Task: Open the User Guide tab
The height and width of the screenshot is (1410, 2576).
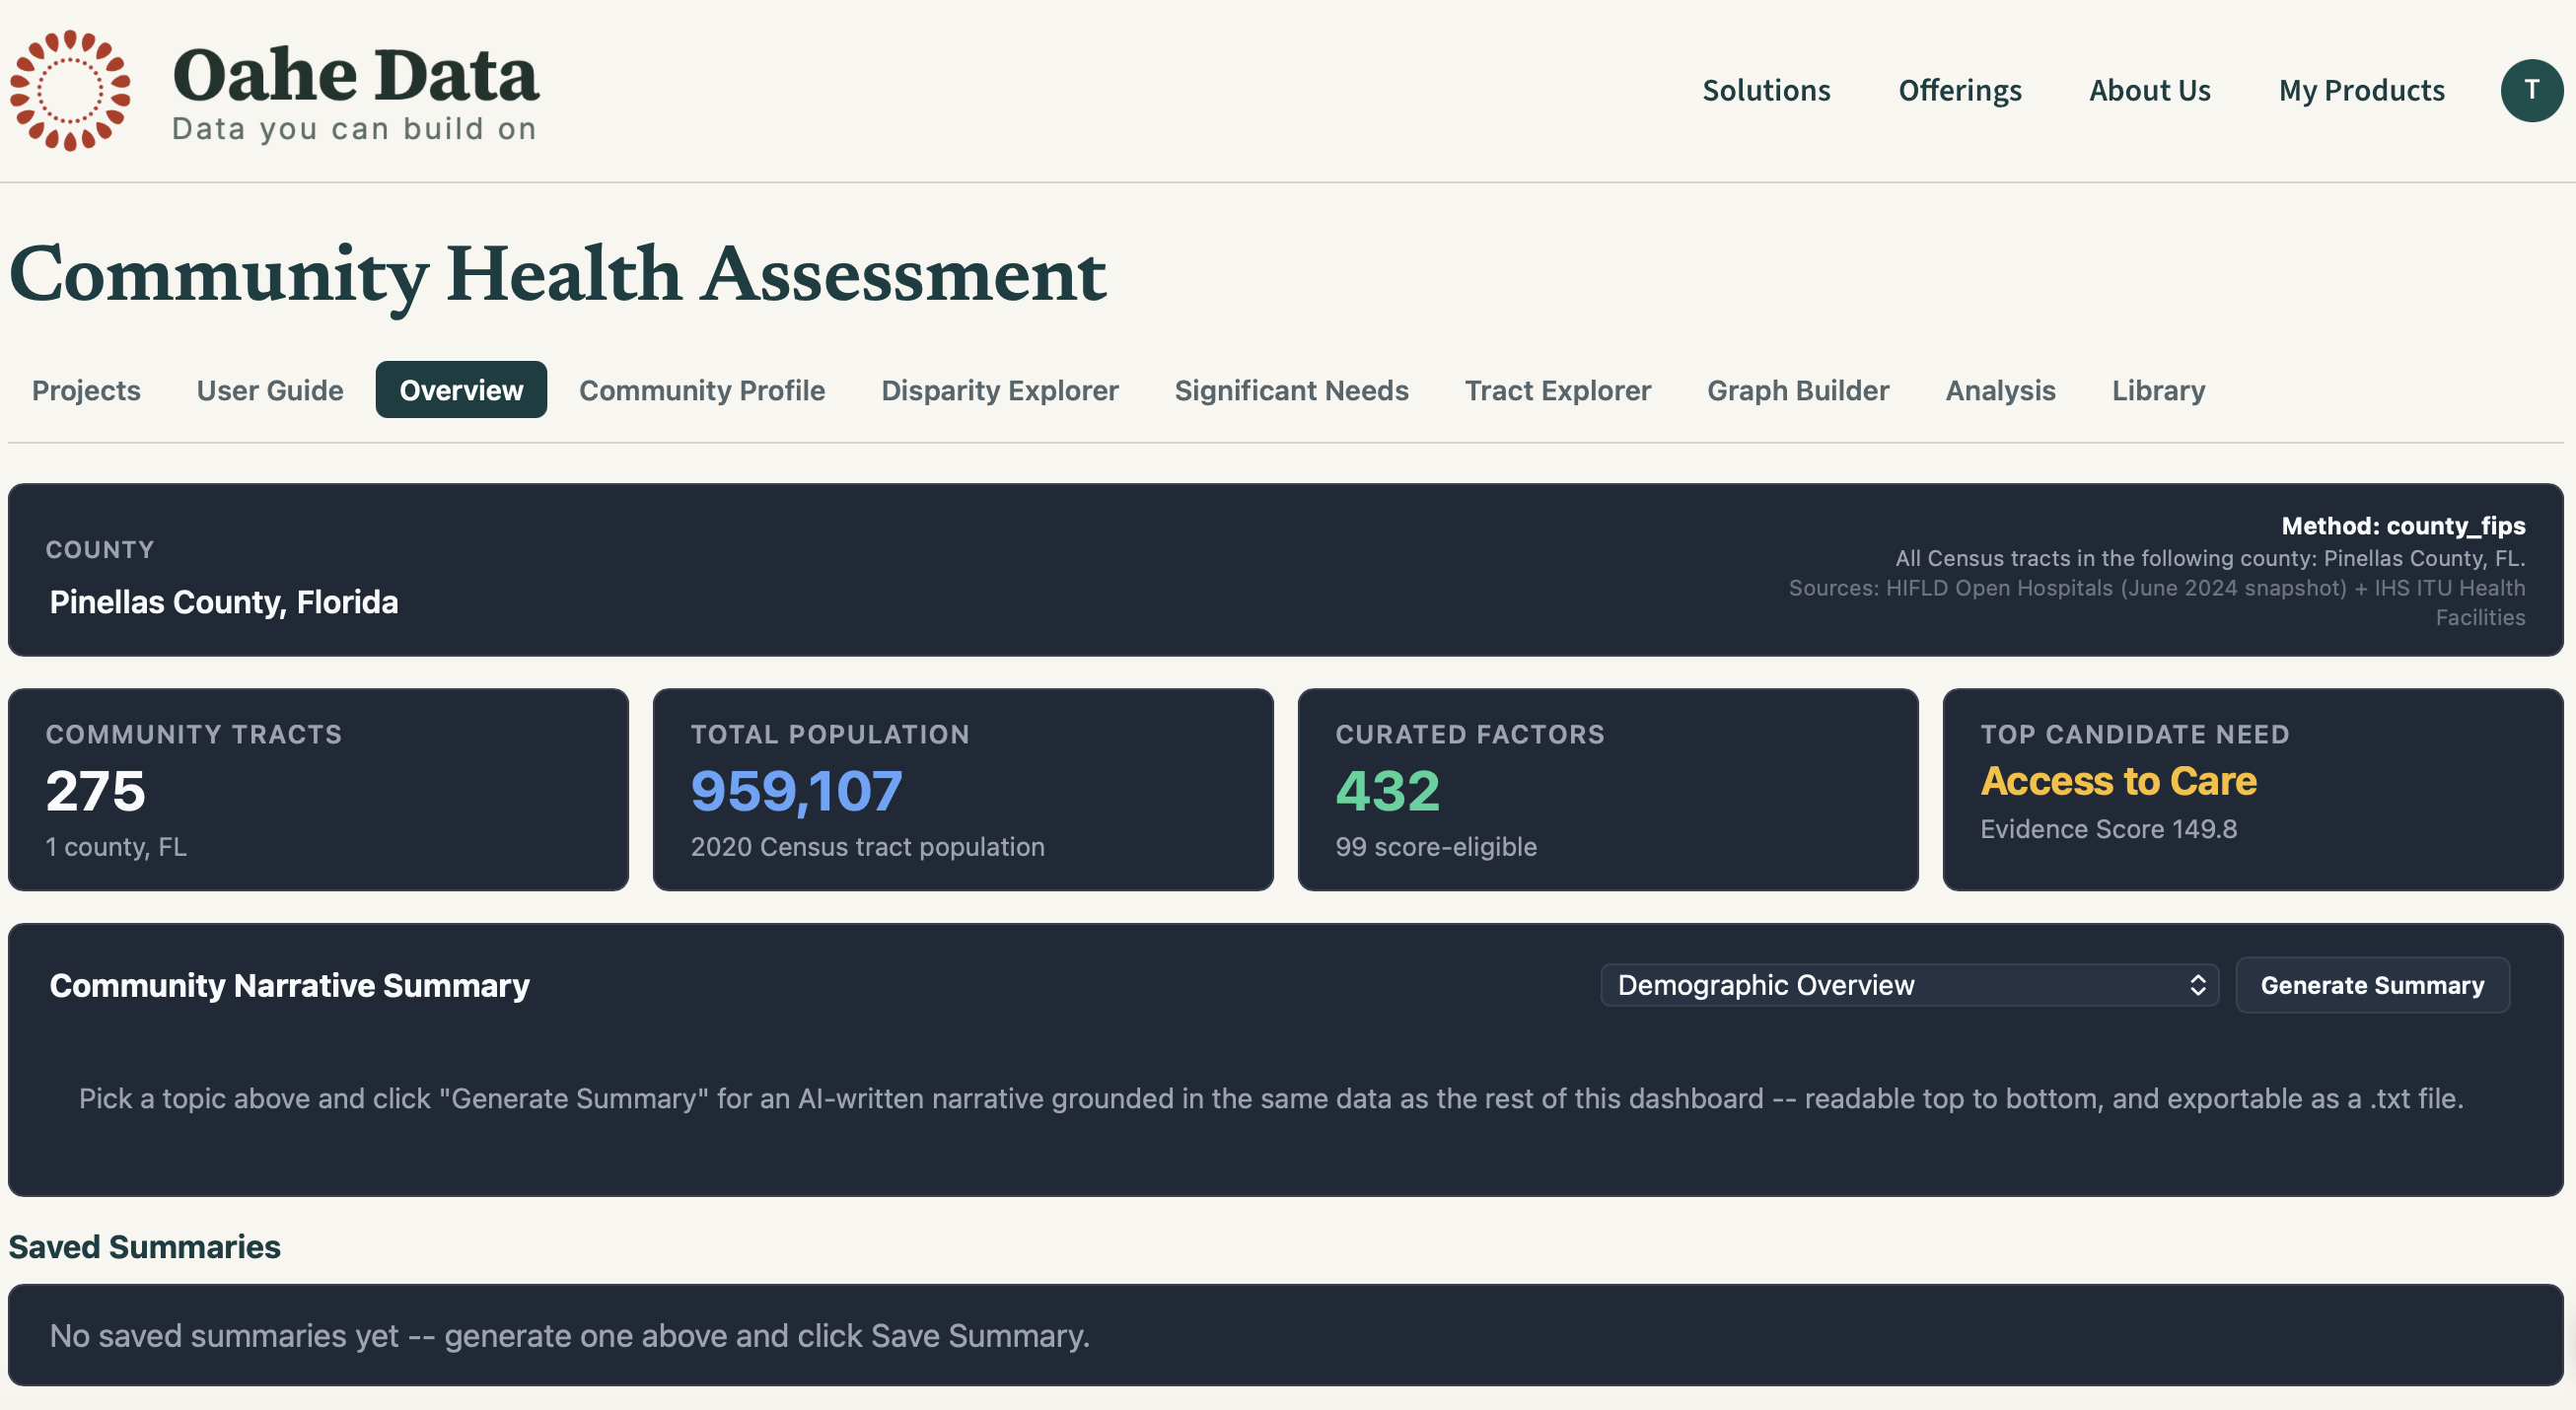Action: (x=270, y=390)
